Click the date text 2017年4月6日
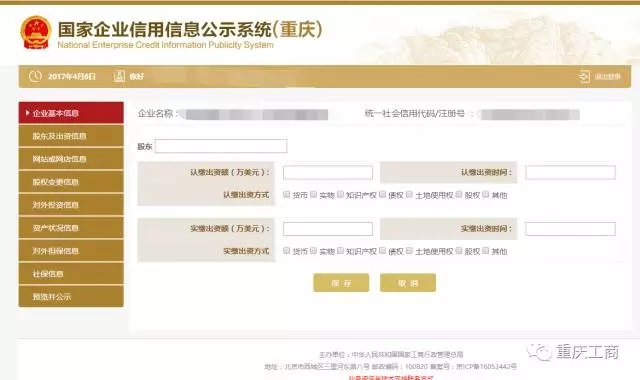The width and height of the screenshot is (640, 380). click(72, 76)
